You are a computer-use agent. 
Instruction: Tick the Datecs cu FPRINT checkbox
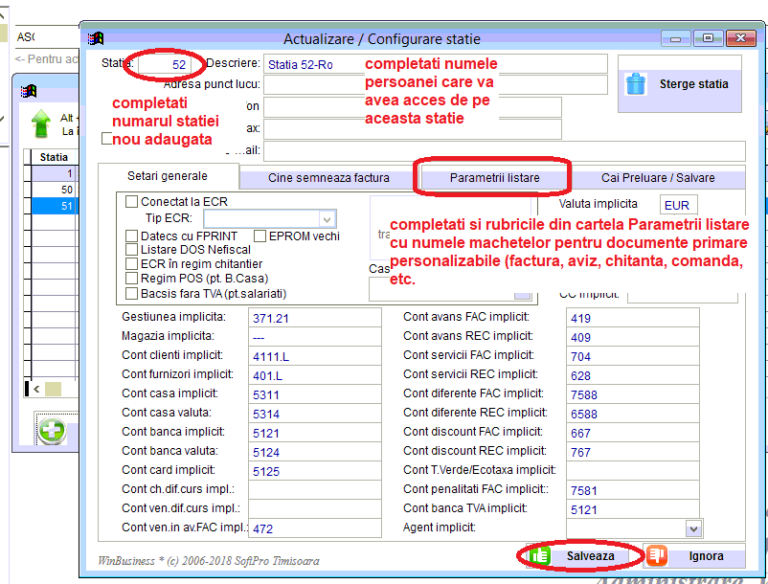point(132,237)
